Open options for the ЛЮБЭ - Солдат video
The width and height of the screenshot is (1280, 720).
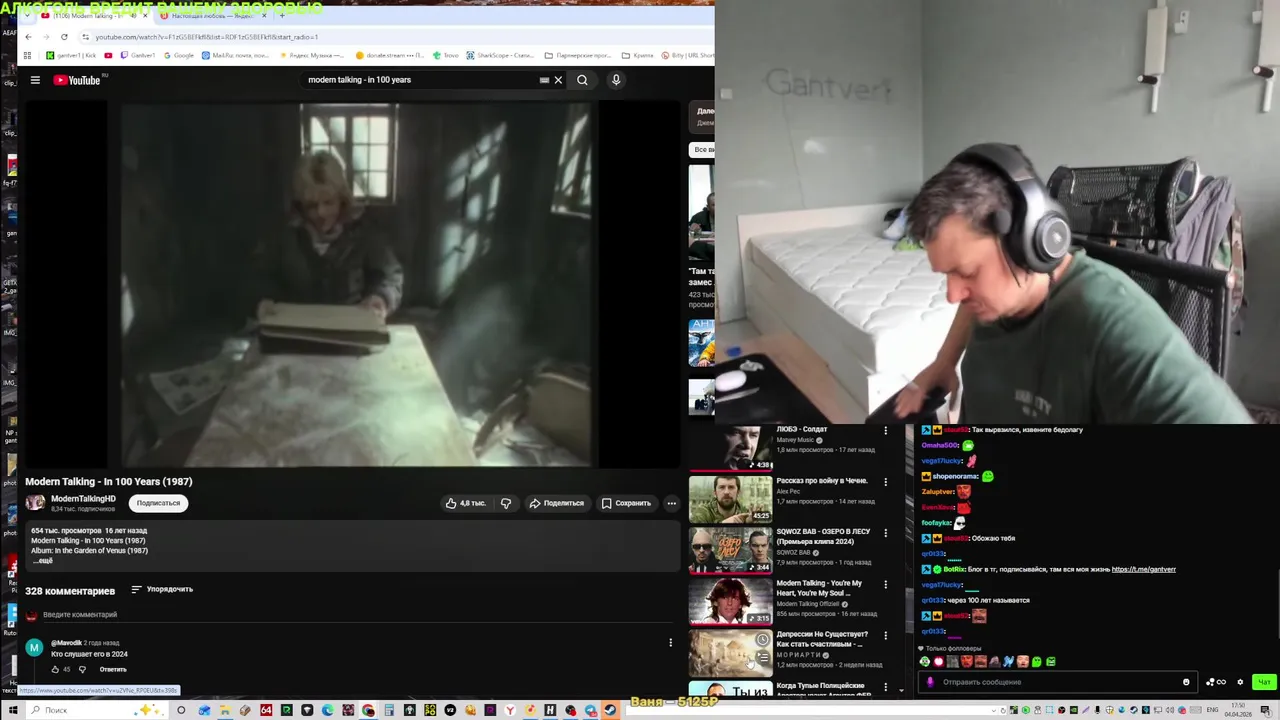[x=885, y=431]
